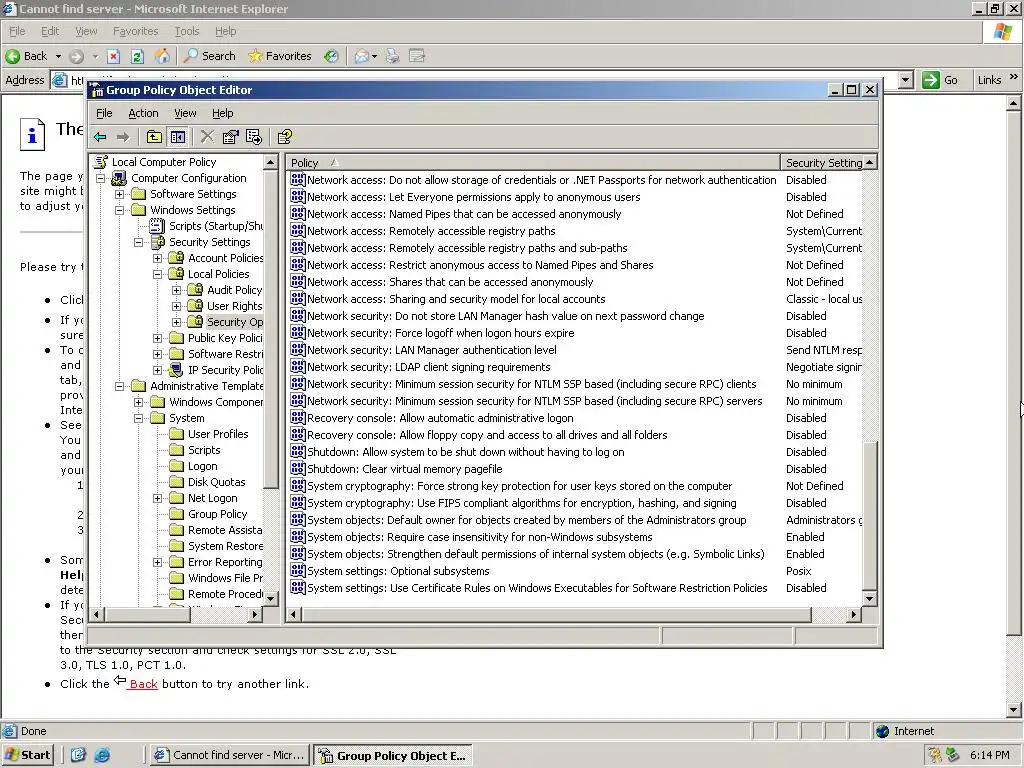Image resolution: width=1024 pixels, height=768 pixels.
Task: Click the Start button
Action: (27, 756)
